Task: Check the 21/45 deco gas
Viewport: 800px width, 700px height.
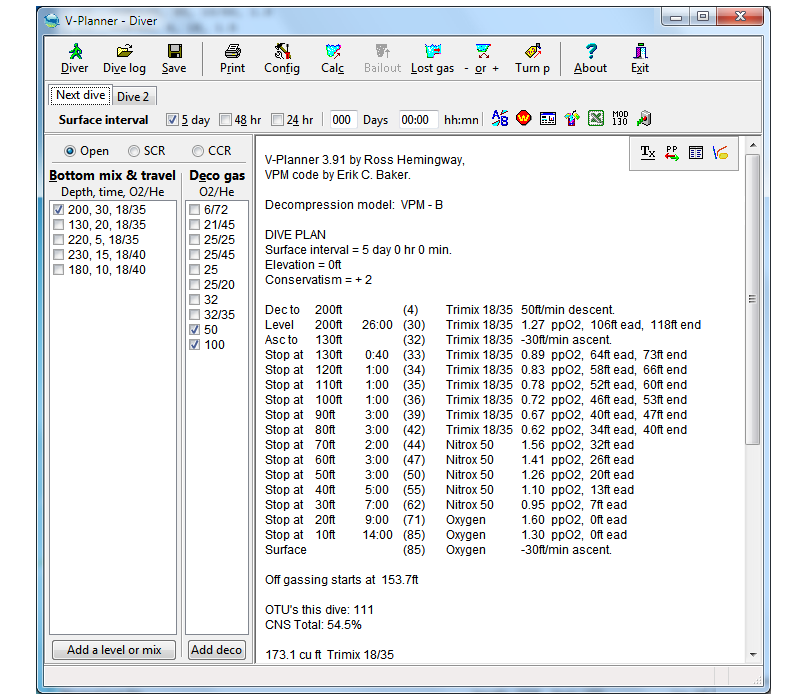Action: 194,224
